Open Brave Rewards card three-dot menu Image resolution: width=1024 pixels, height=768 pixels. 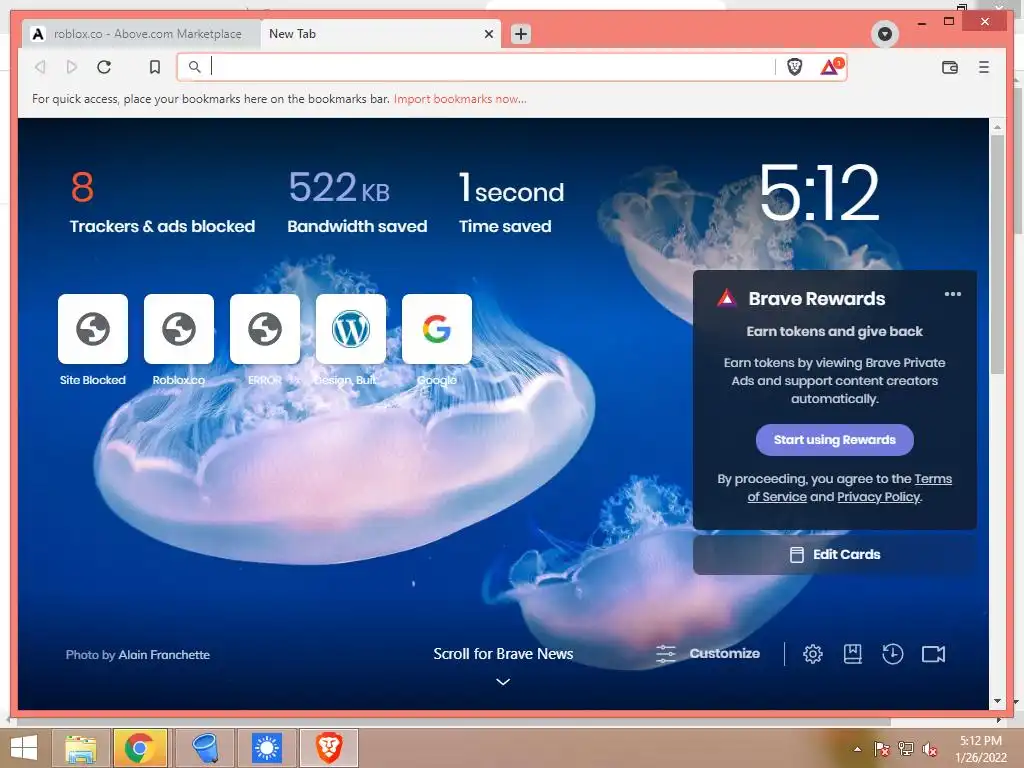coord(953,294)
